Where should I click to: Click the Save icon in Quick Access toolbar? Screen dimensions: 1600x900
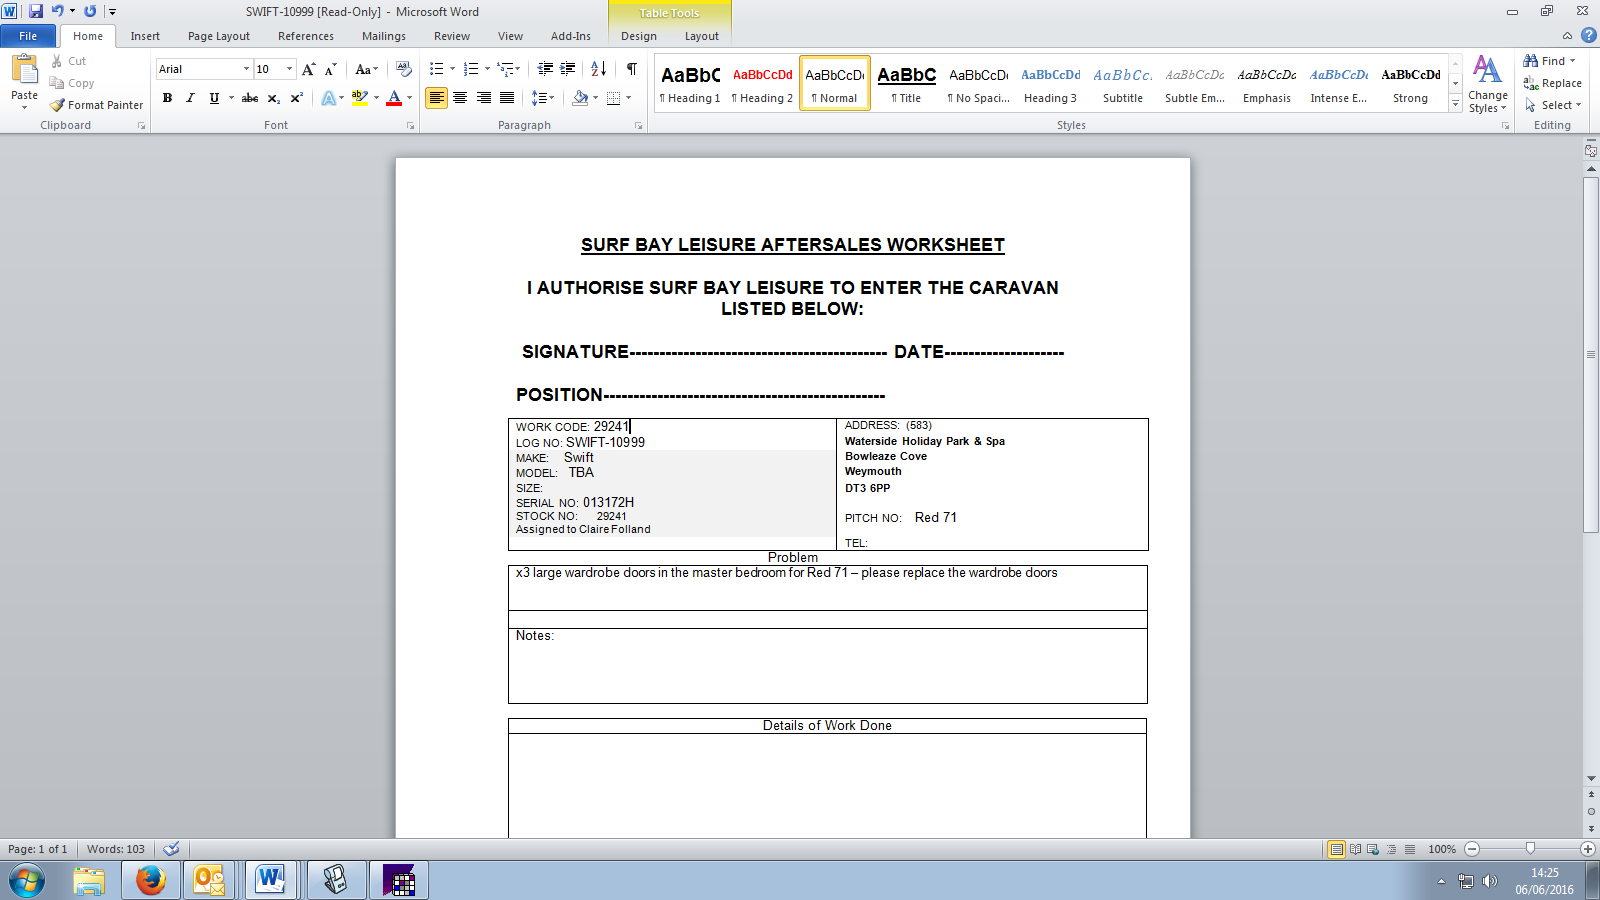36,11
